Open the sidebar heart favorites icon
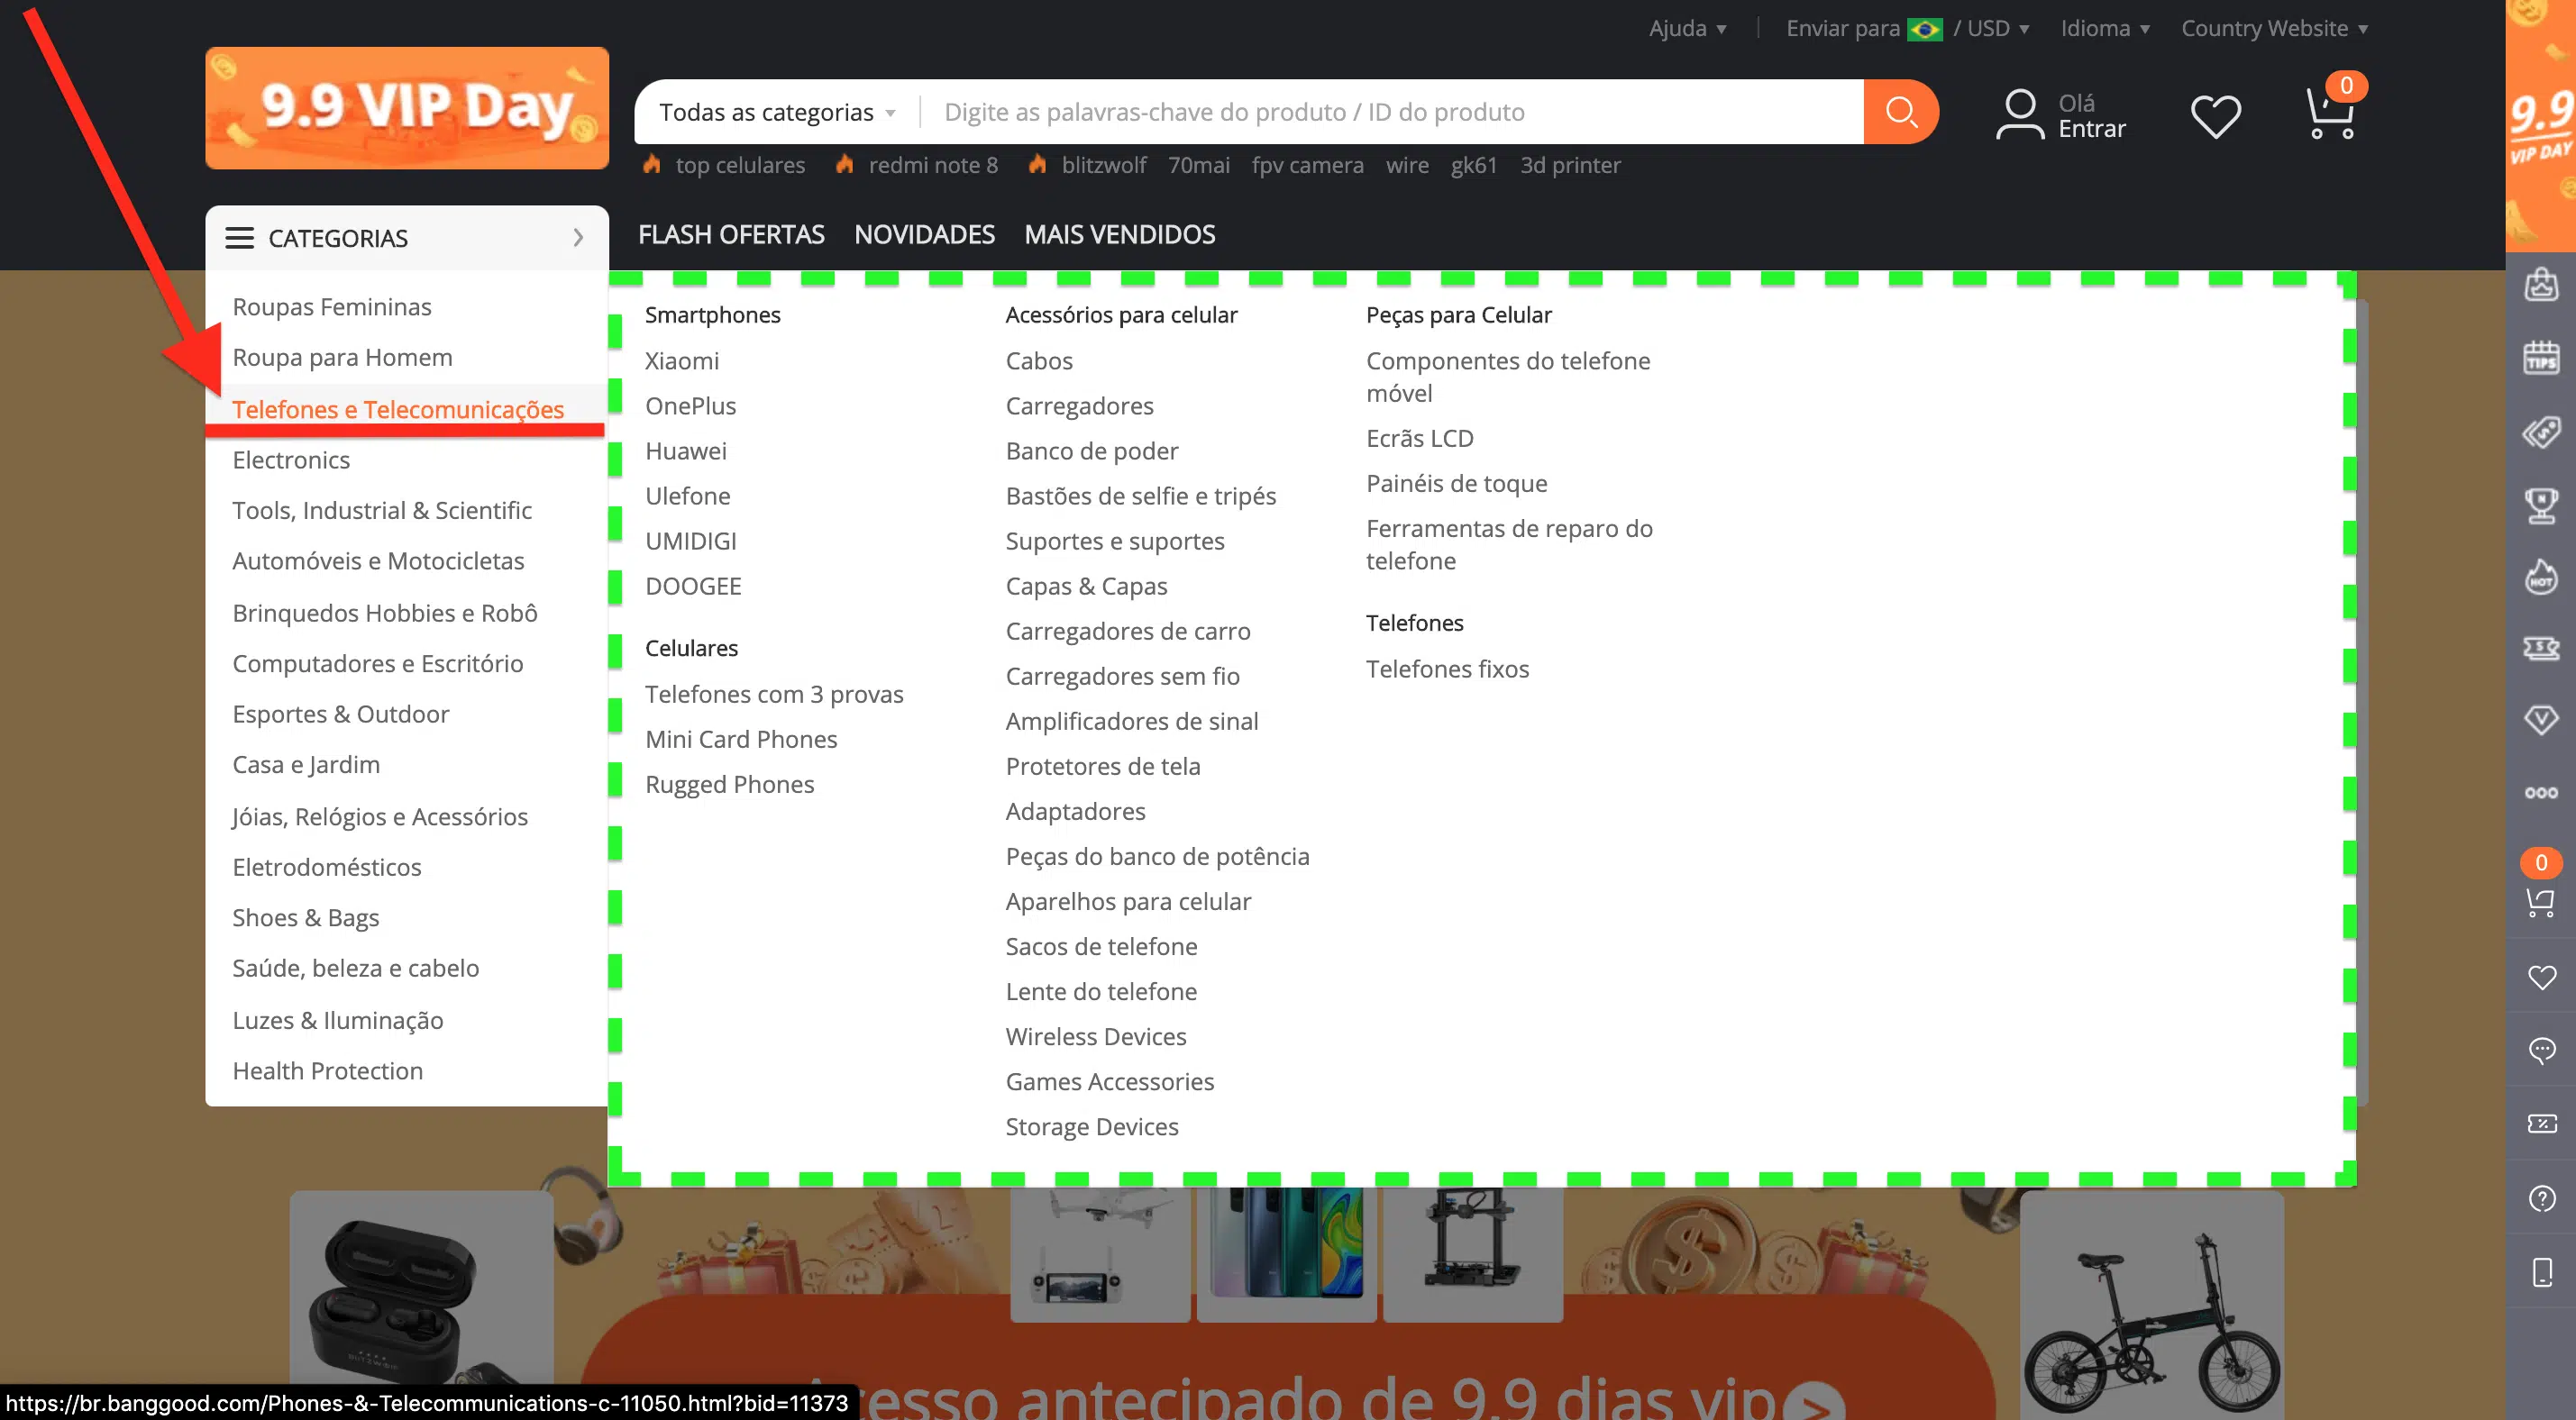Screen dimensions: 2576x1420 click(2541, 977)
